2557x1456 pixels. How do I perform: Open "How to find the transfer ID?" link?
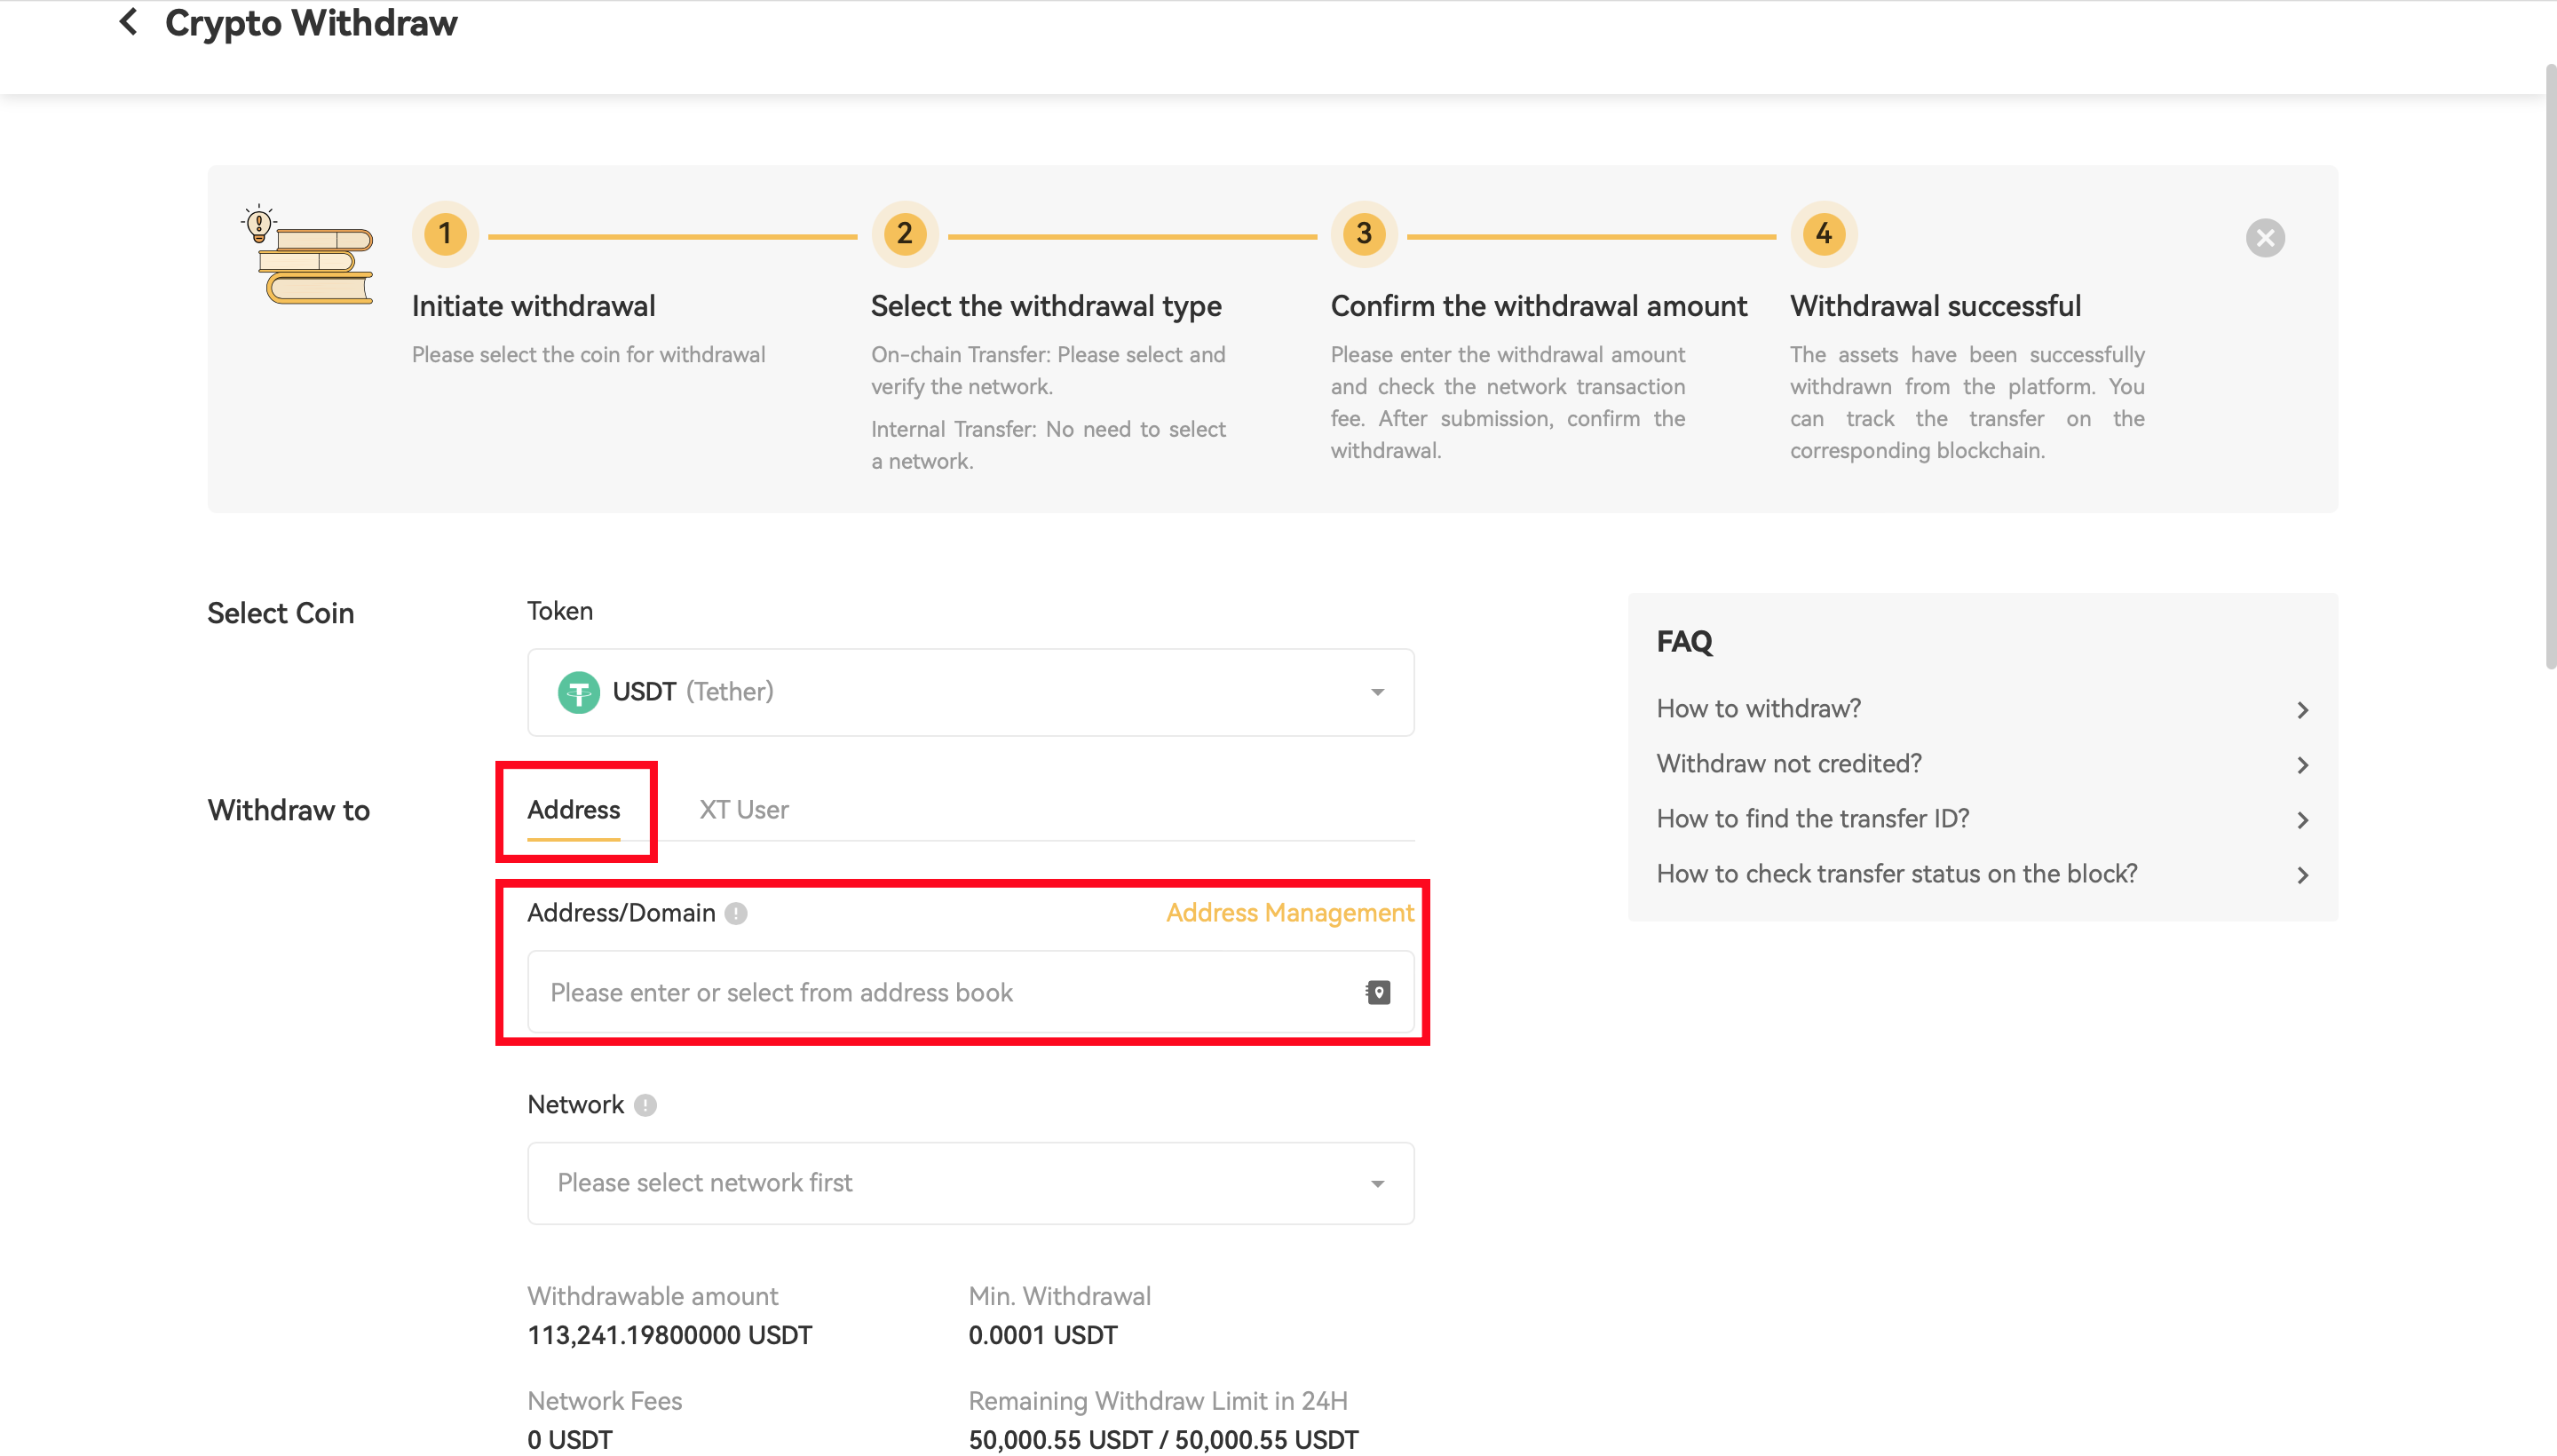[1980, 819]
